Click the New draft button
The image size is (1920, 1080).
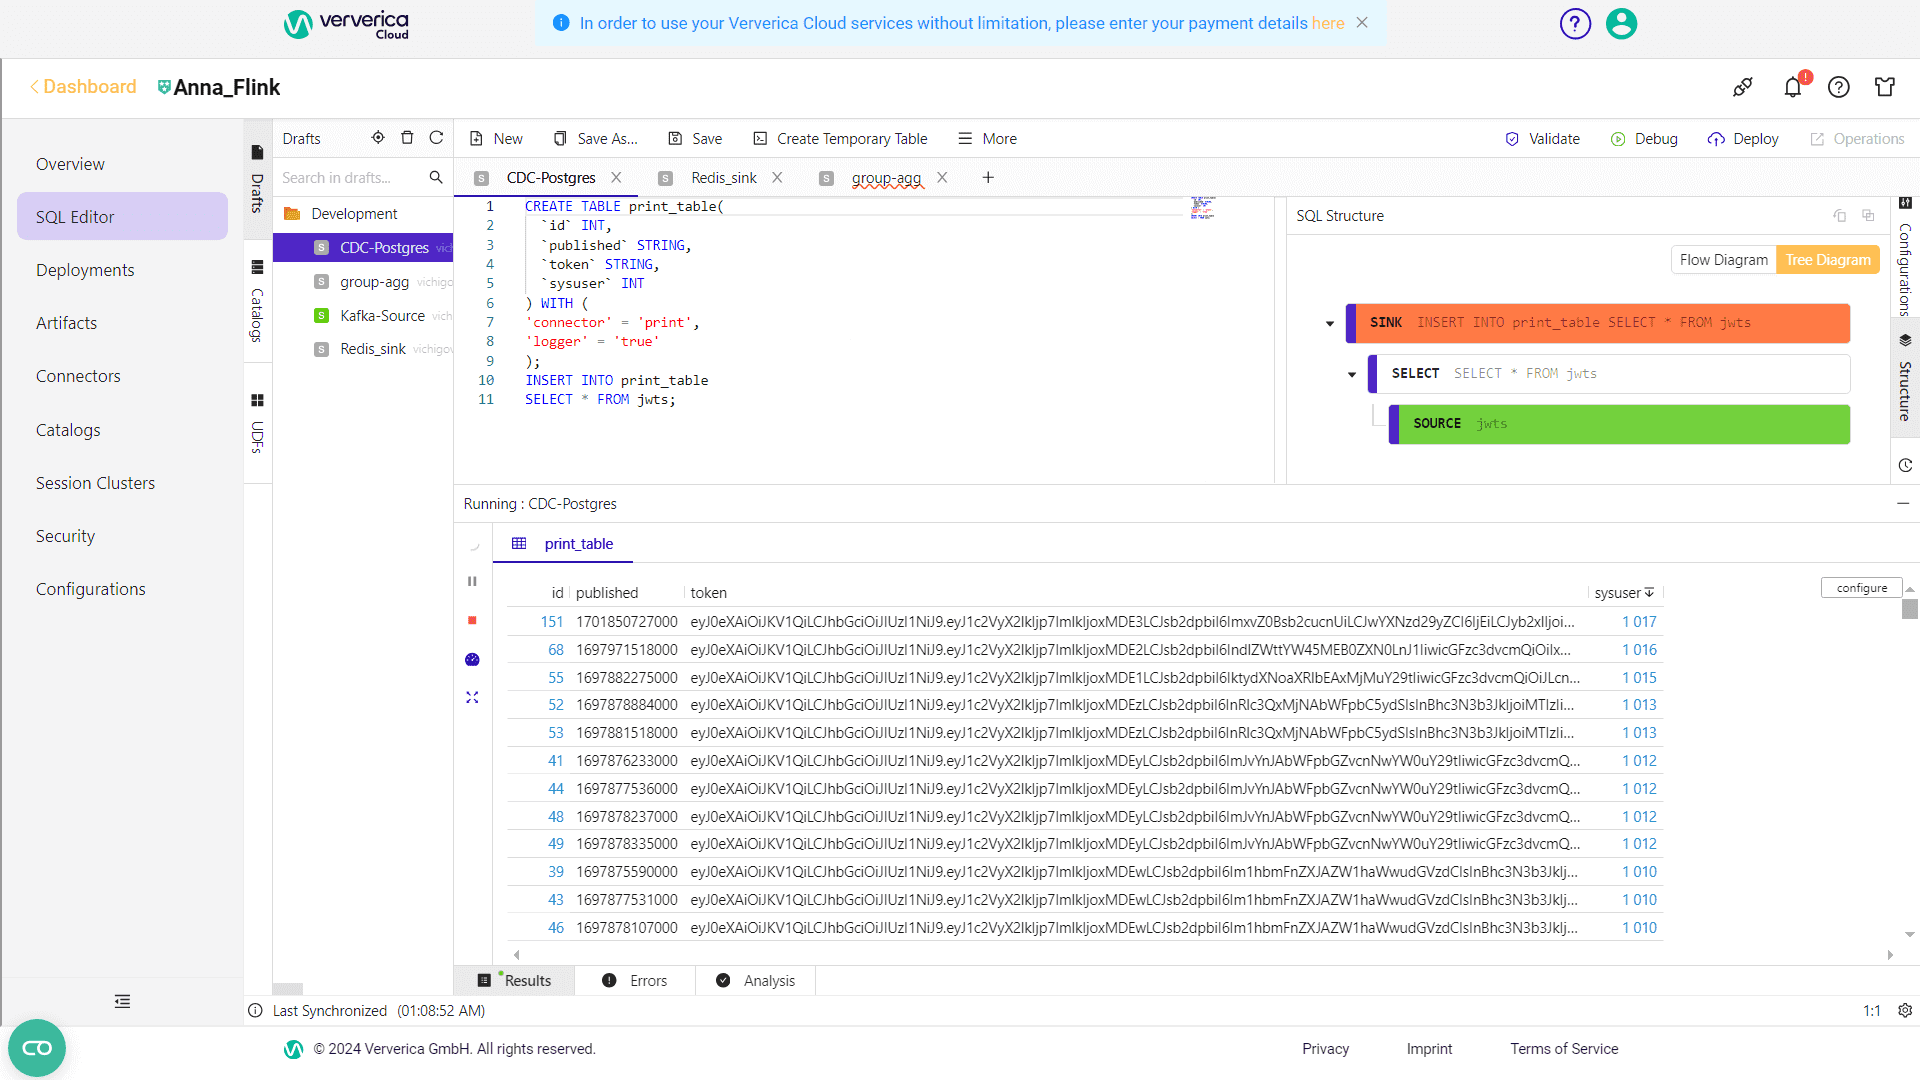point(496,138)
